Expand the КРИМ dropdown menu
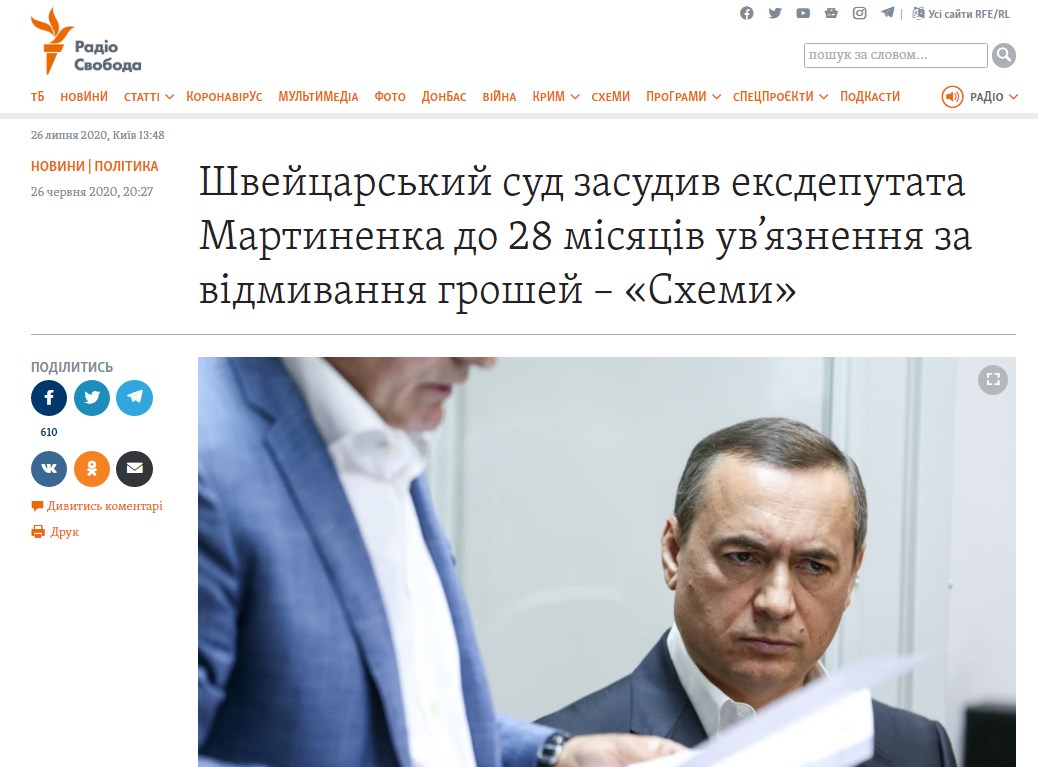This screenshot has width=1038, height=767. click(556, 97)
